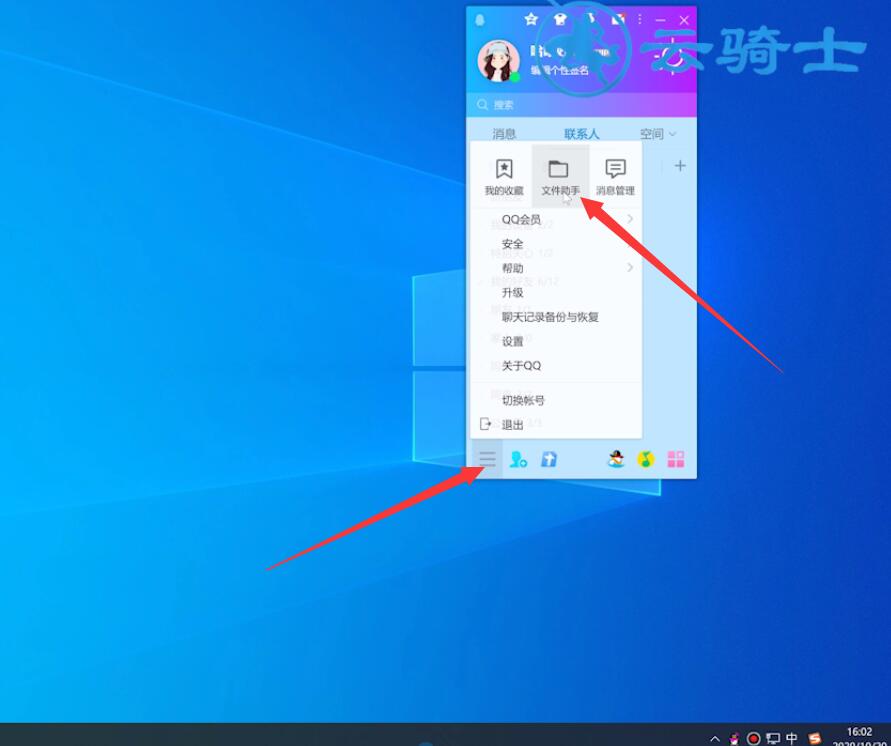Switch to the Contacts tab (联系人)
891x746 pixels.
(x=581, y=134)
